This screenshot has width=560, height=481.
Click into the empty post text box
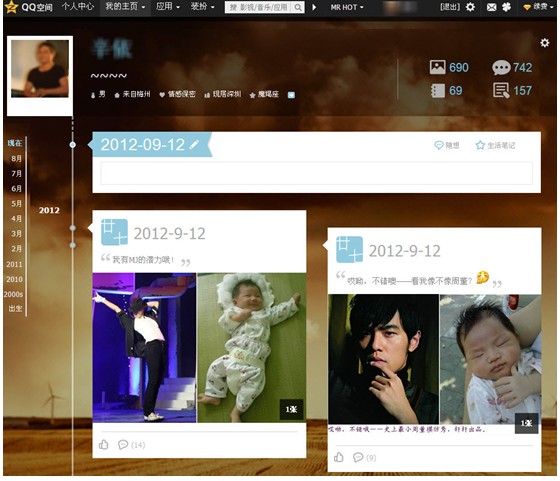316,173
